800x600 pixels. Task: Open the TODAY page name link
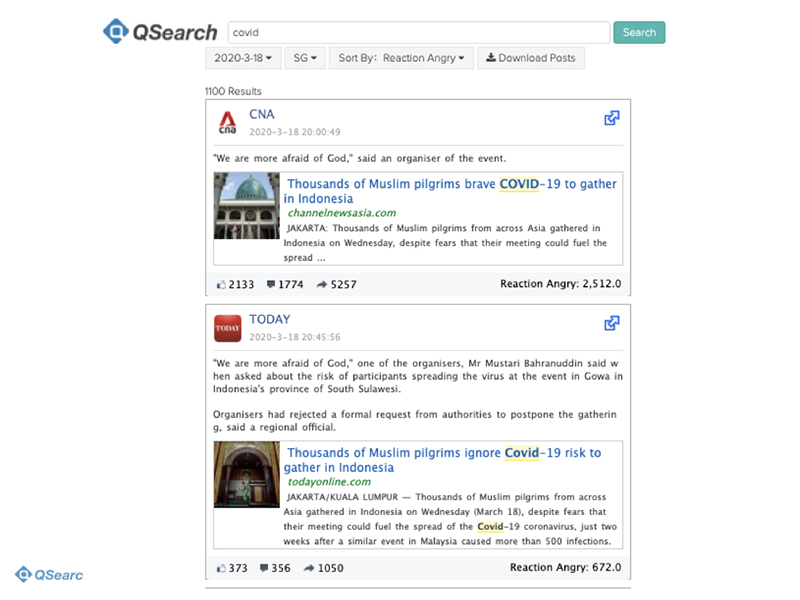click(x=269, y=319)
